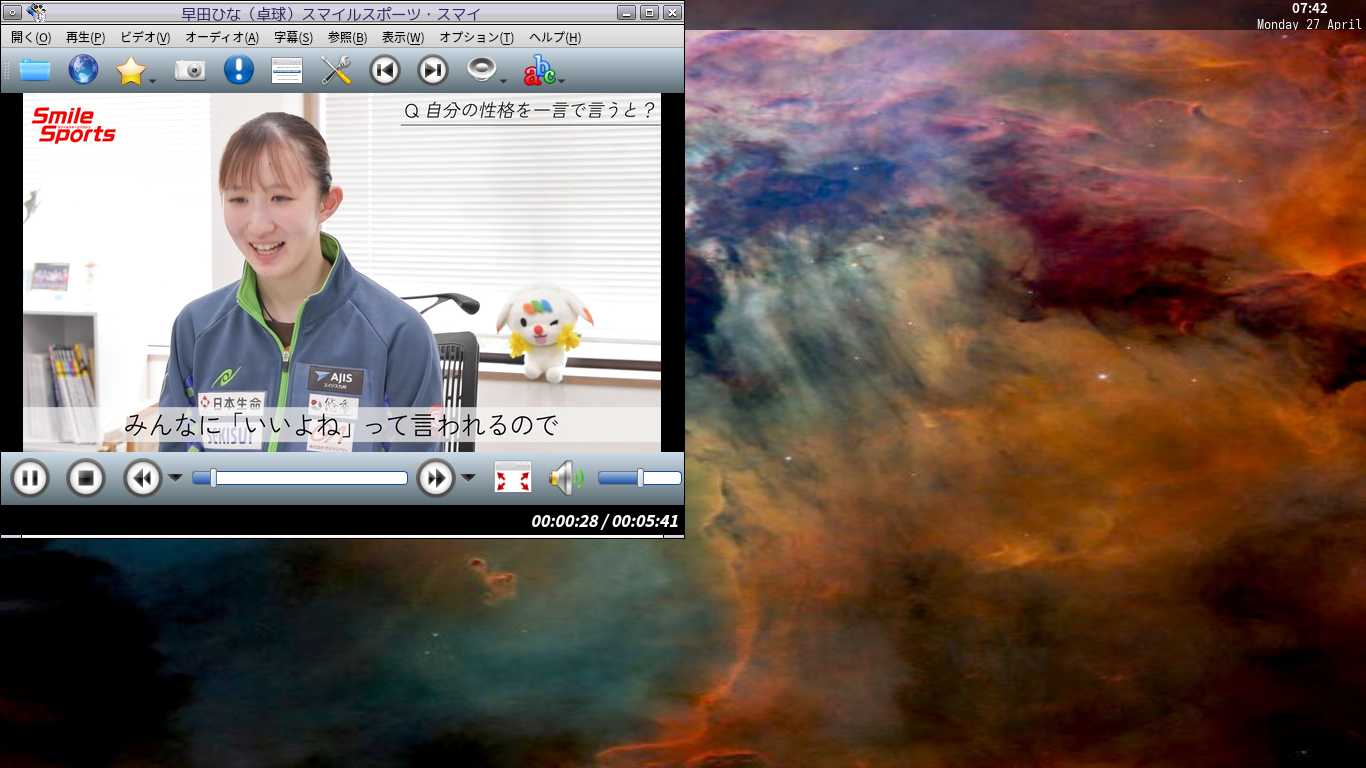Open the window menu button in title bar

(14, 13)
